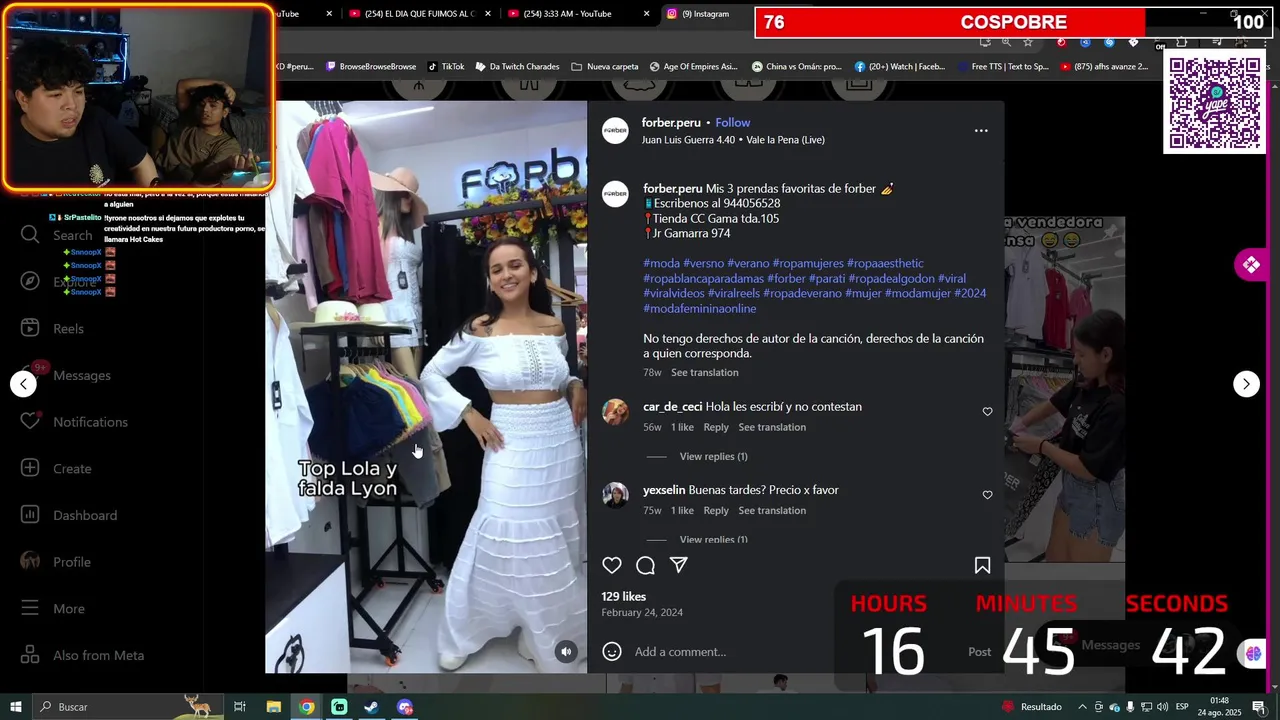Open the Windows Start menu
The image size is (1280, 720).
(16, 707)
